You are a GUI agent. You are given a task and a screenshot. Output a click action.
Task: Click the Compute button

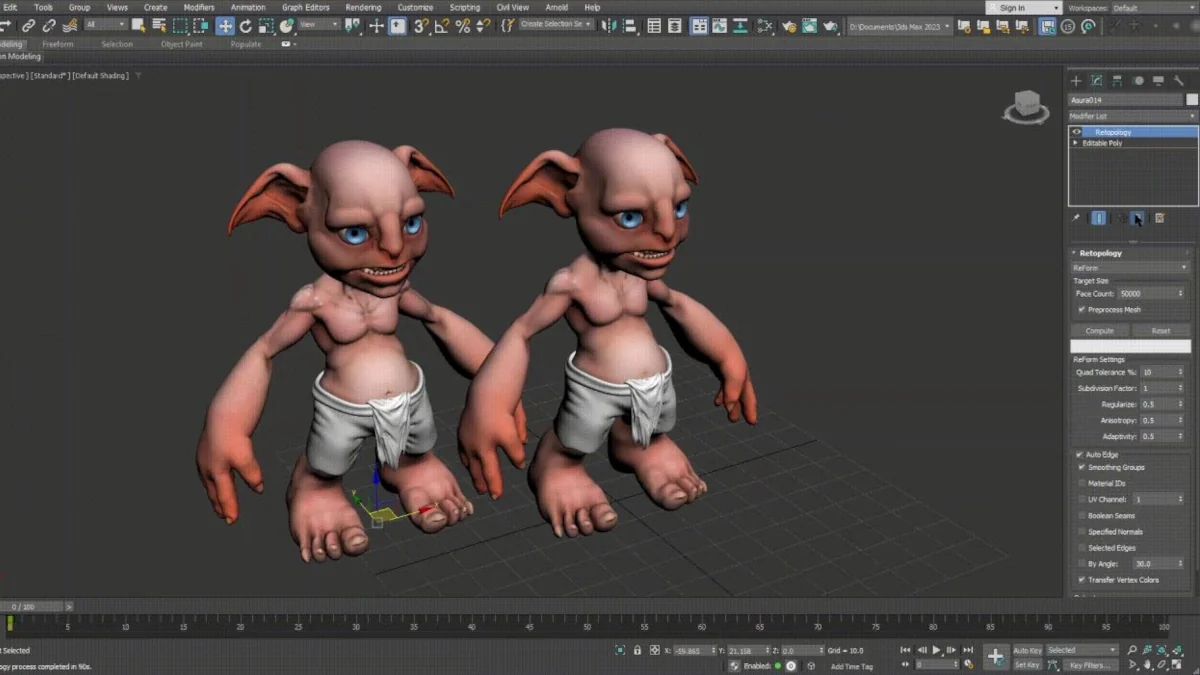(x=1099, y=331)
